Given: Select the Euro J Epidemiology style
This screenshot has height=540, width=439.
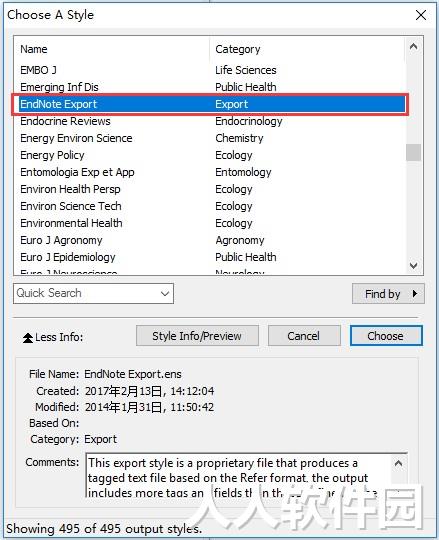Looking at the screenshot, I should click(x=68, y=257).
